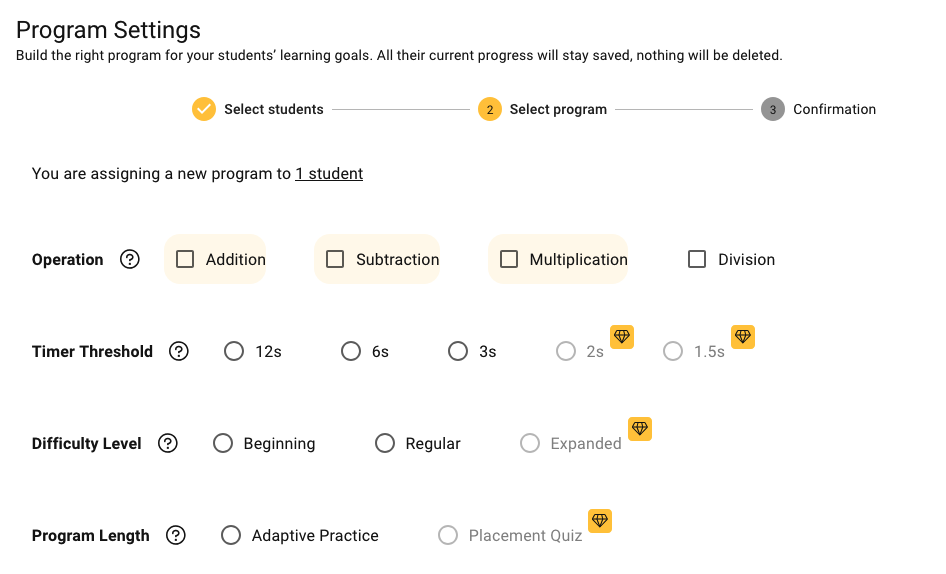This screenshot has width=946, height=574.
Task: Select Adaptive Practice program length
Action: 231,535
